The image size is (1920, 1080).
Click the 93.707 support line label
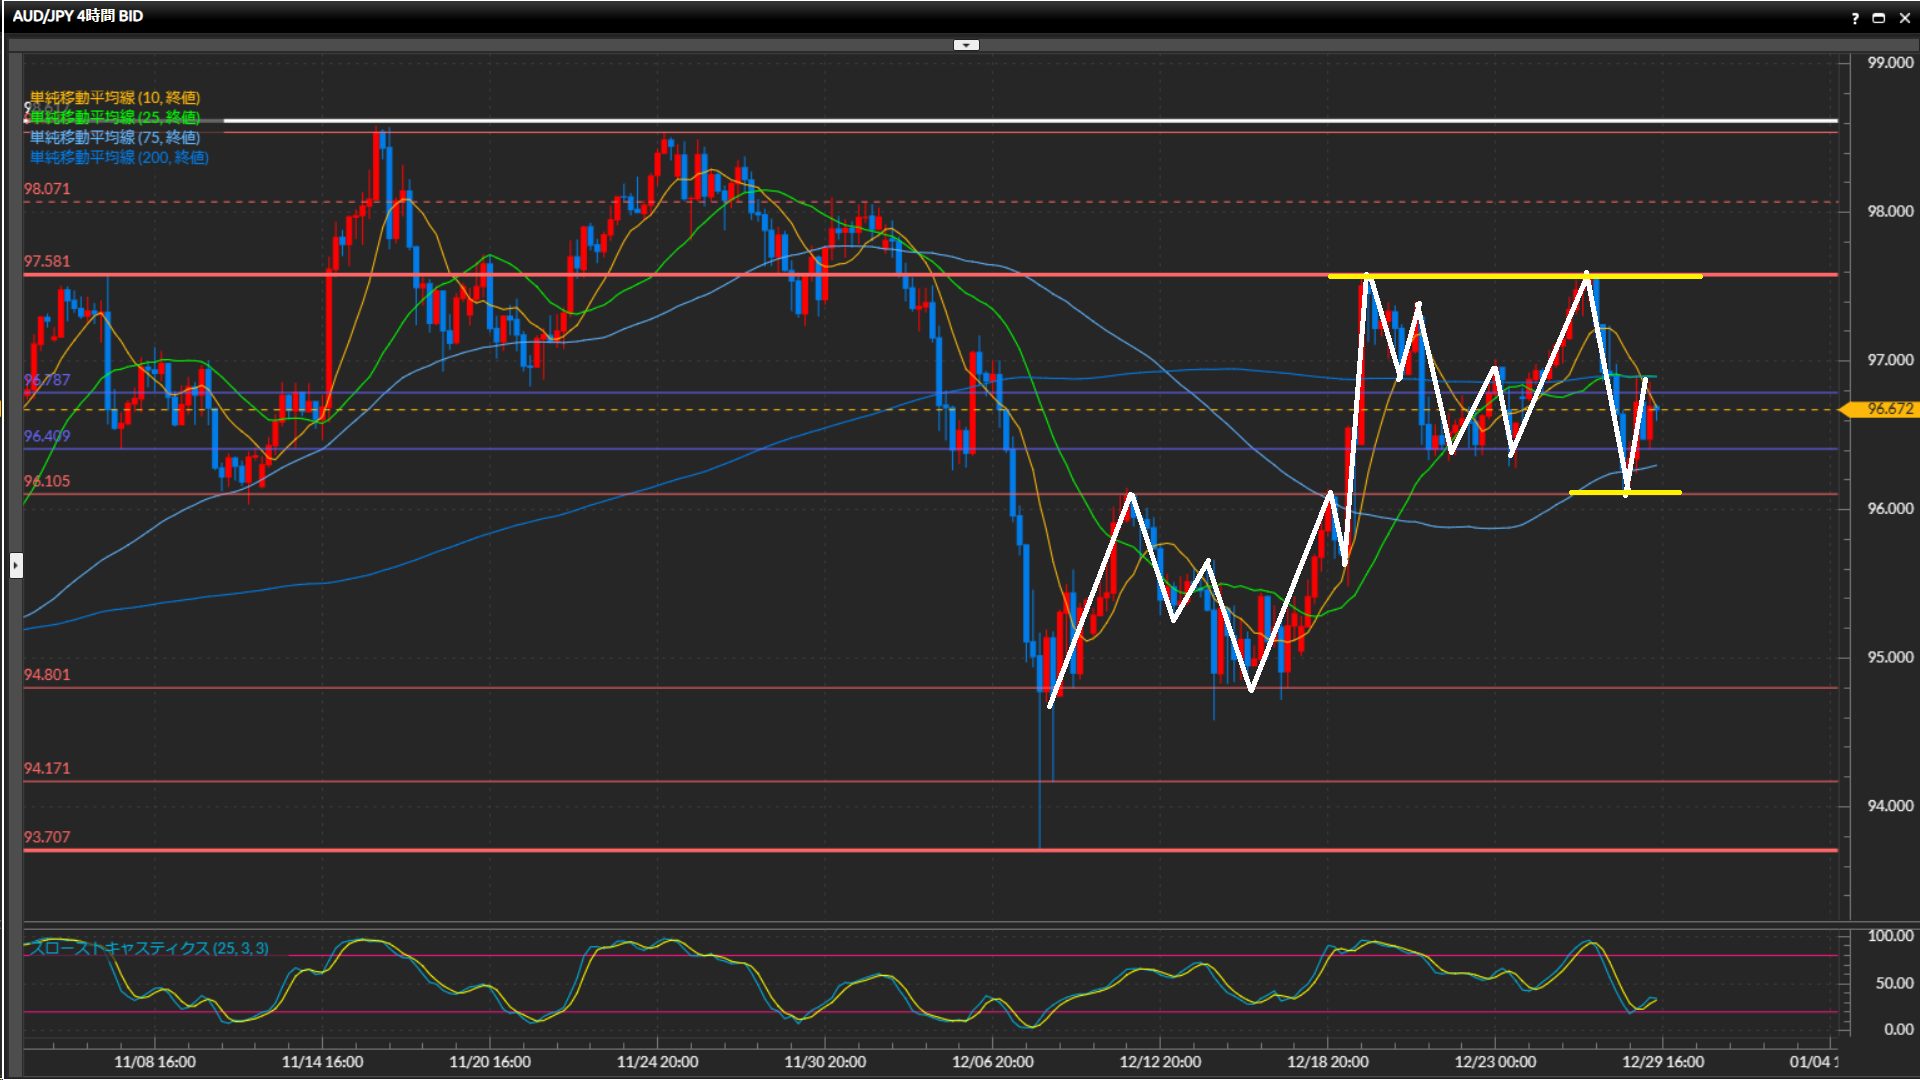pyautogui.click(x=47, y=837)
